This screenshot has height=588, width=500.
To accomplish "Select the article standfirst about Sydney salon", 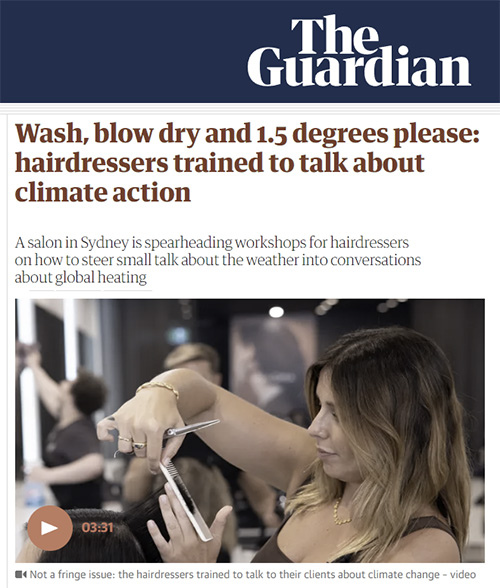I will click(218, 260).
